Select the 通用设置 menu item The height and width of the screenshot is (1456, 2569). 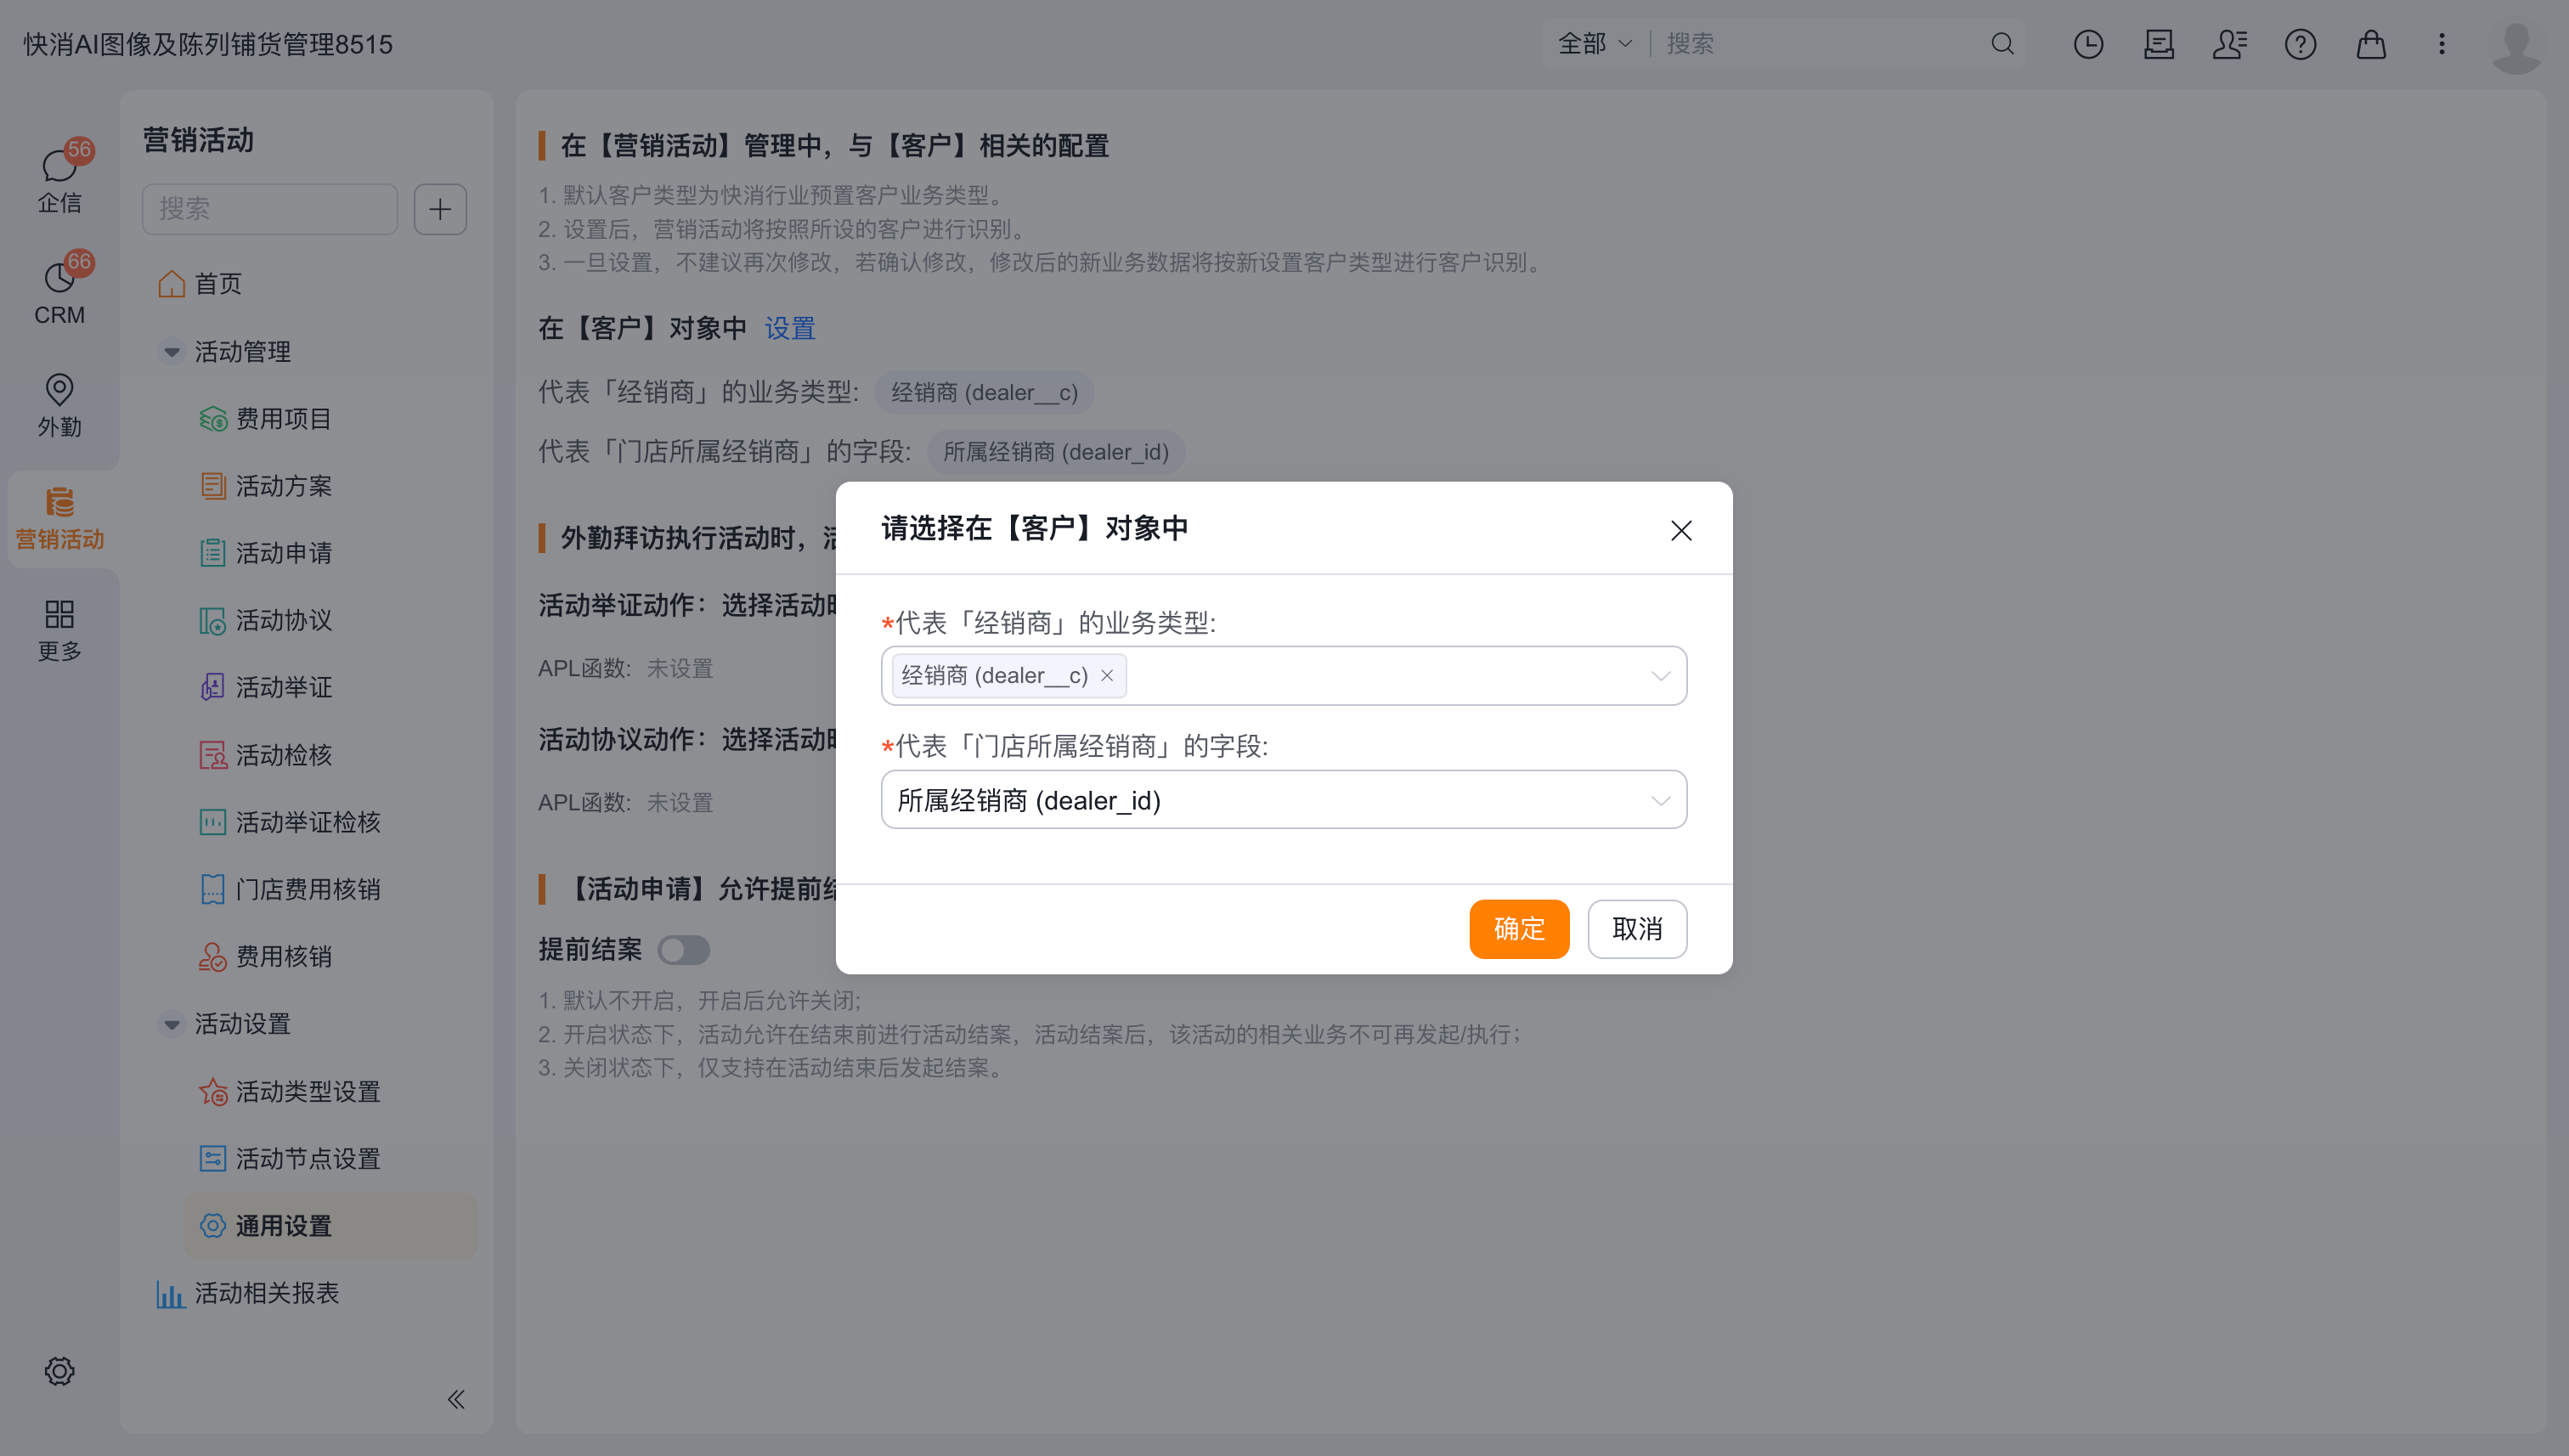[x=330, y=1225]
